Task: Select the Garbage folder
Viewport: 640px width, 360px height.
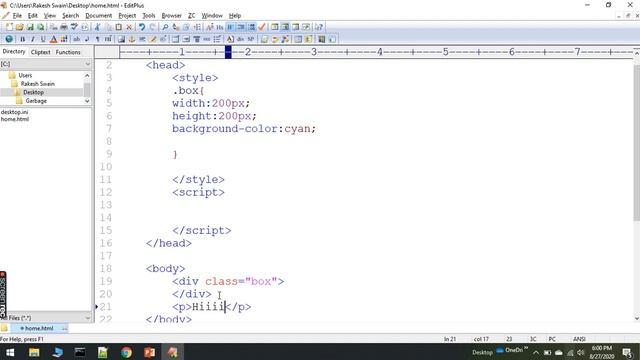Action: pos(36,101)
